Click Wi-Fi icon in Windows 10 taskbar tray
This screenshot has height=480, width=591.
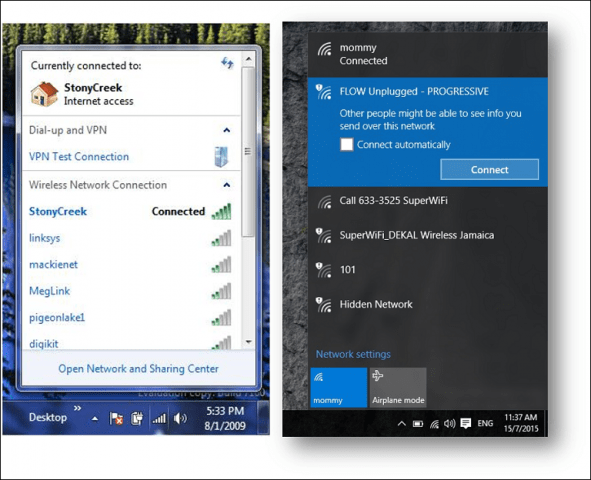(x=434, y=424)
